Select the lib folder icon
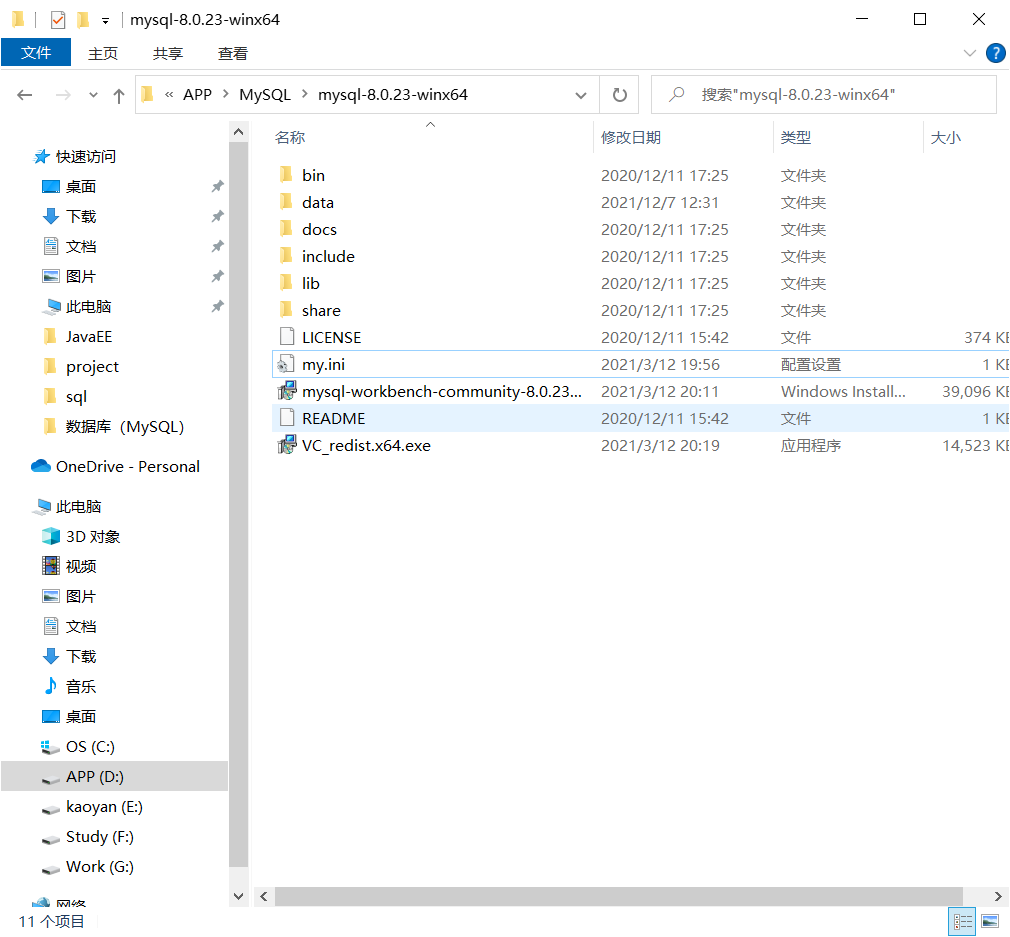Viewport: 1010px width, 937px height. click(x=286, y=283)
